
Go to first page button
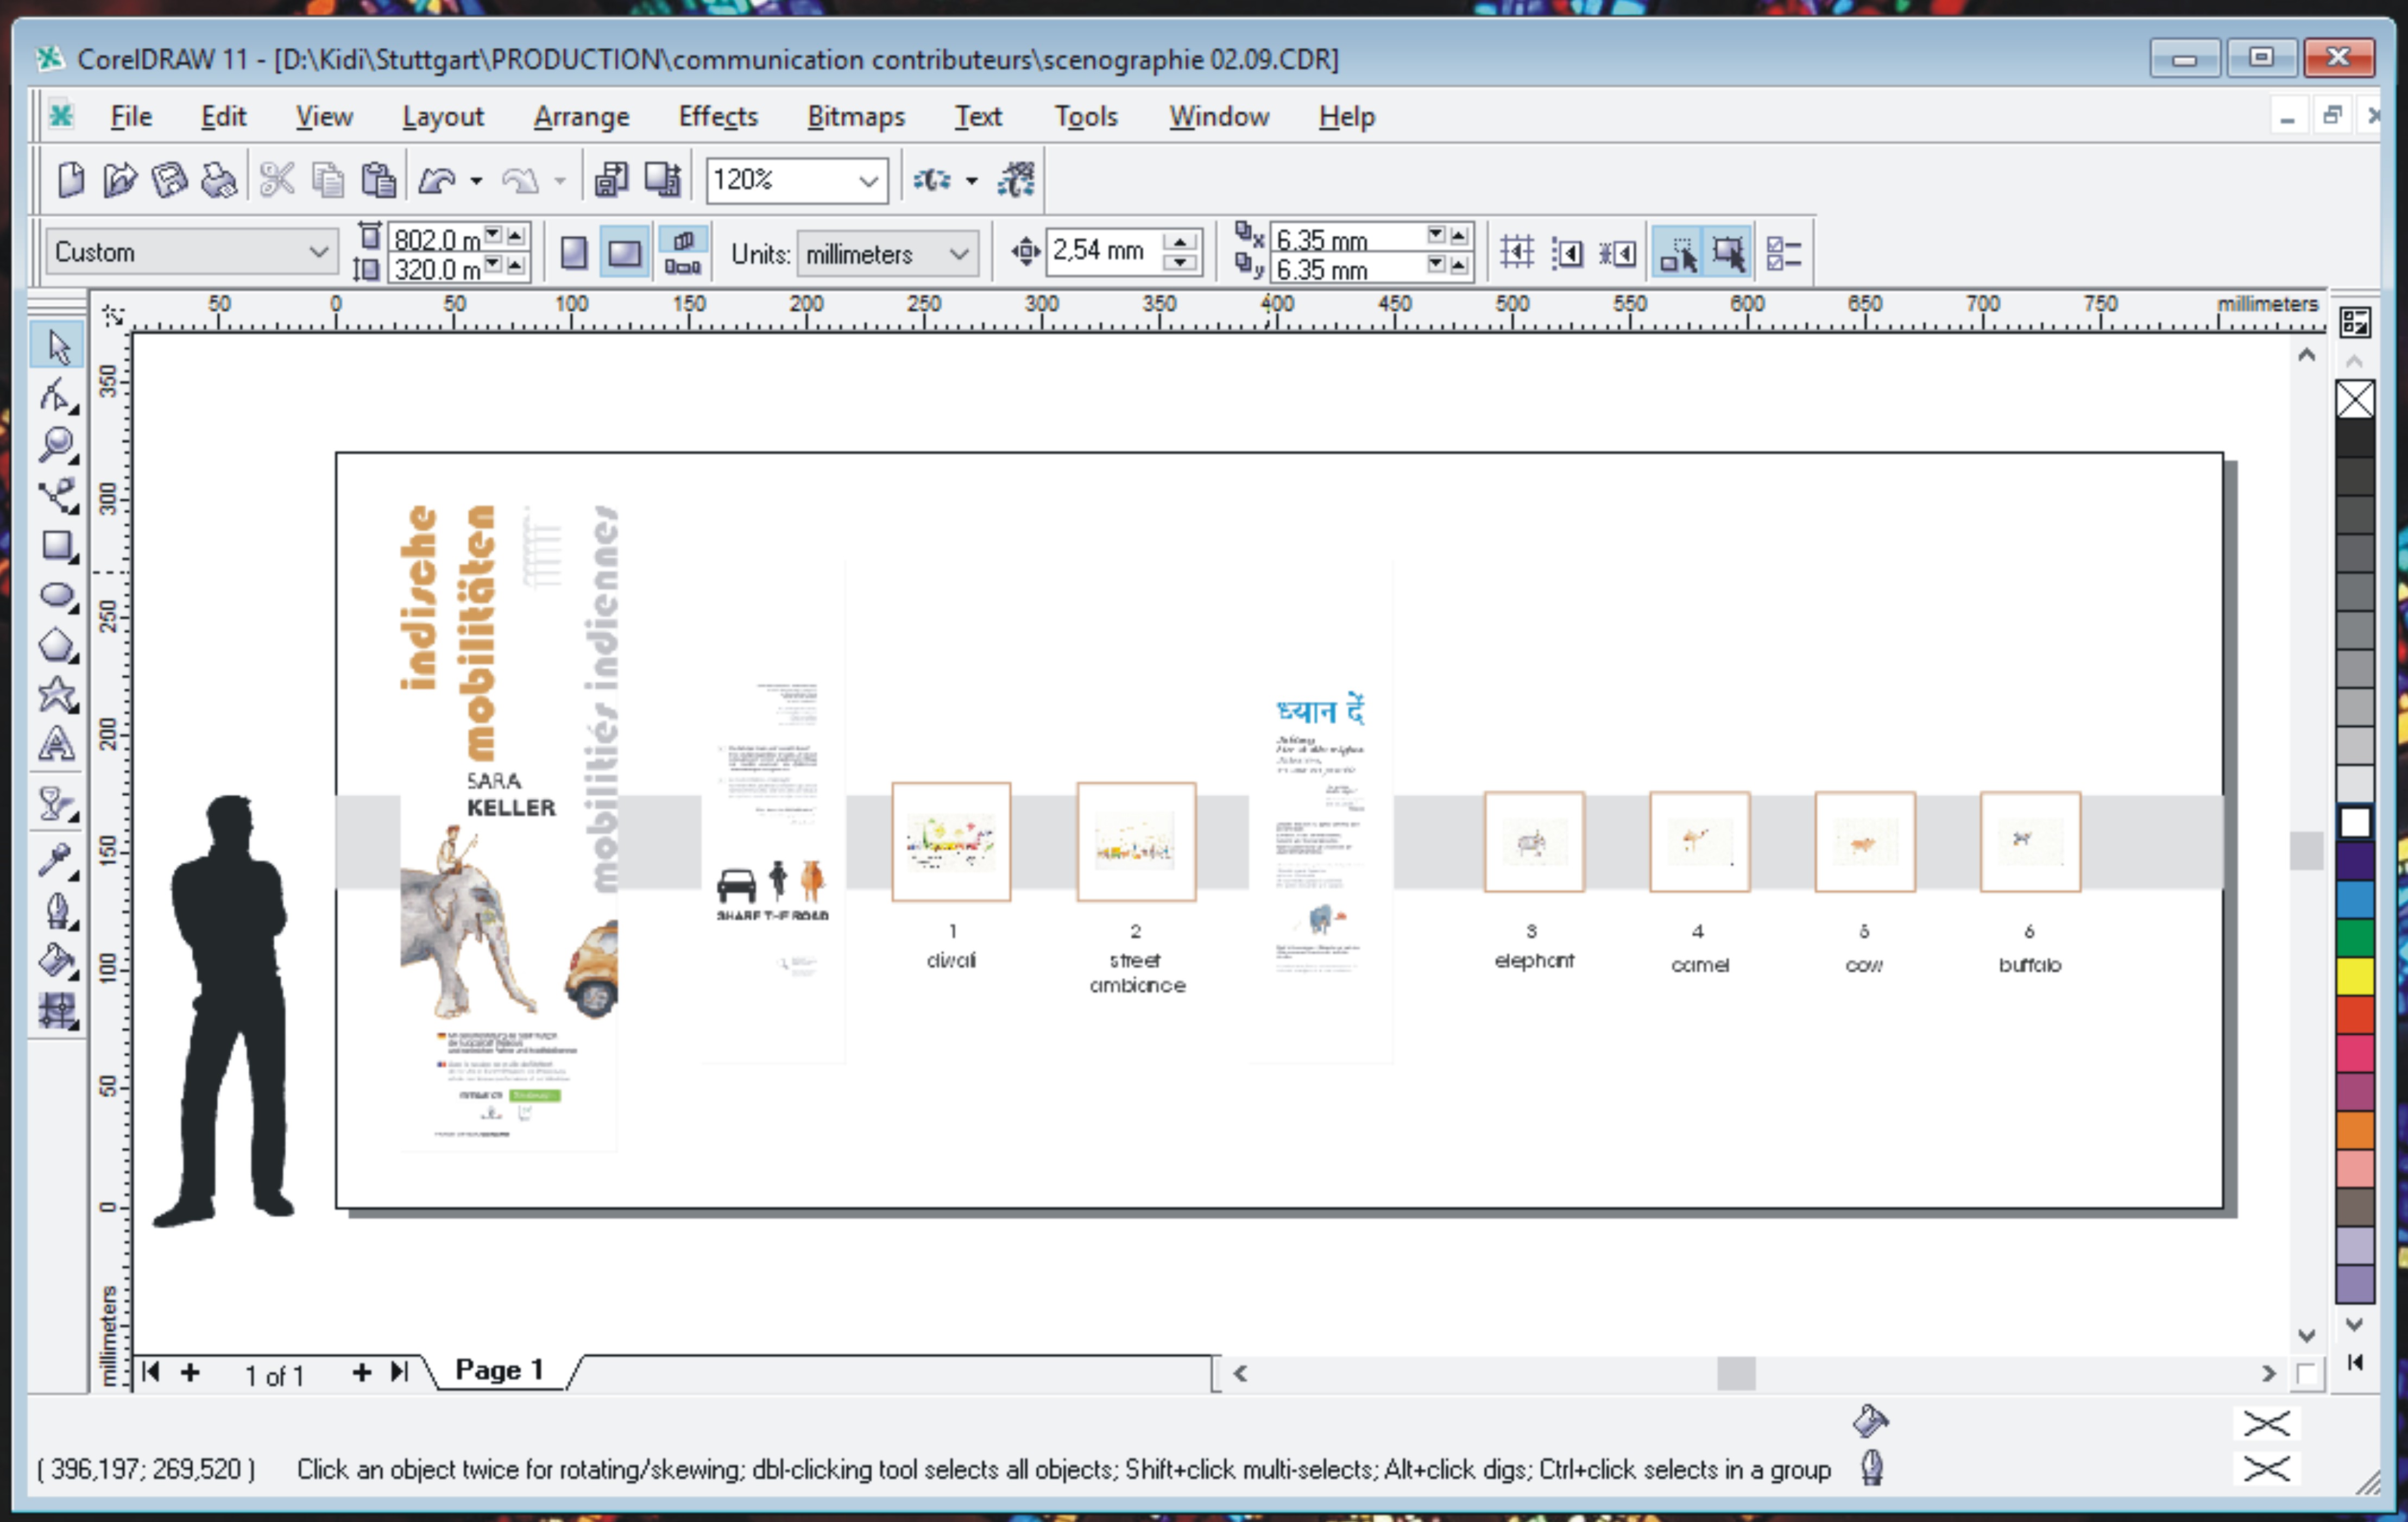click(152, 1372)
